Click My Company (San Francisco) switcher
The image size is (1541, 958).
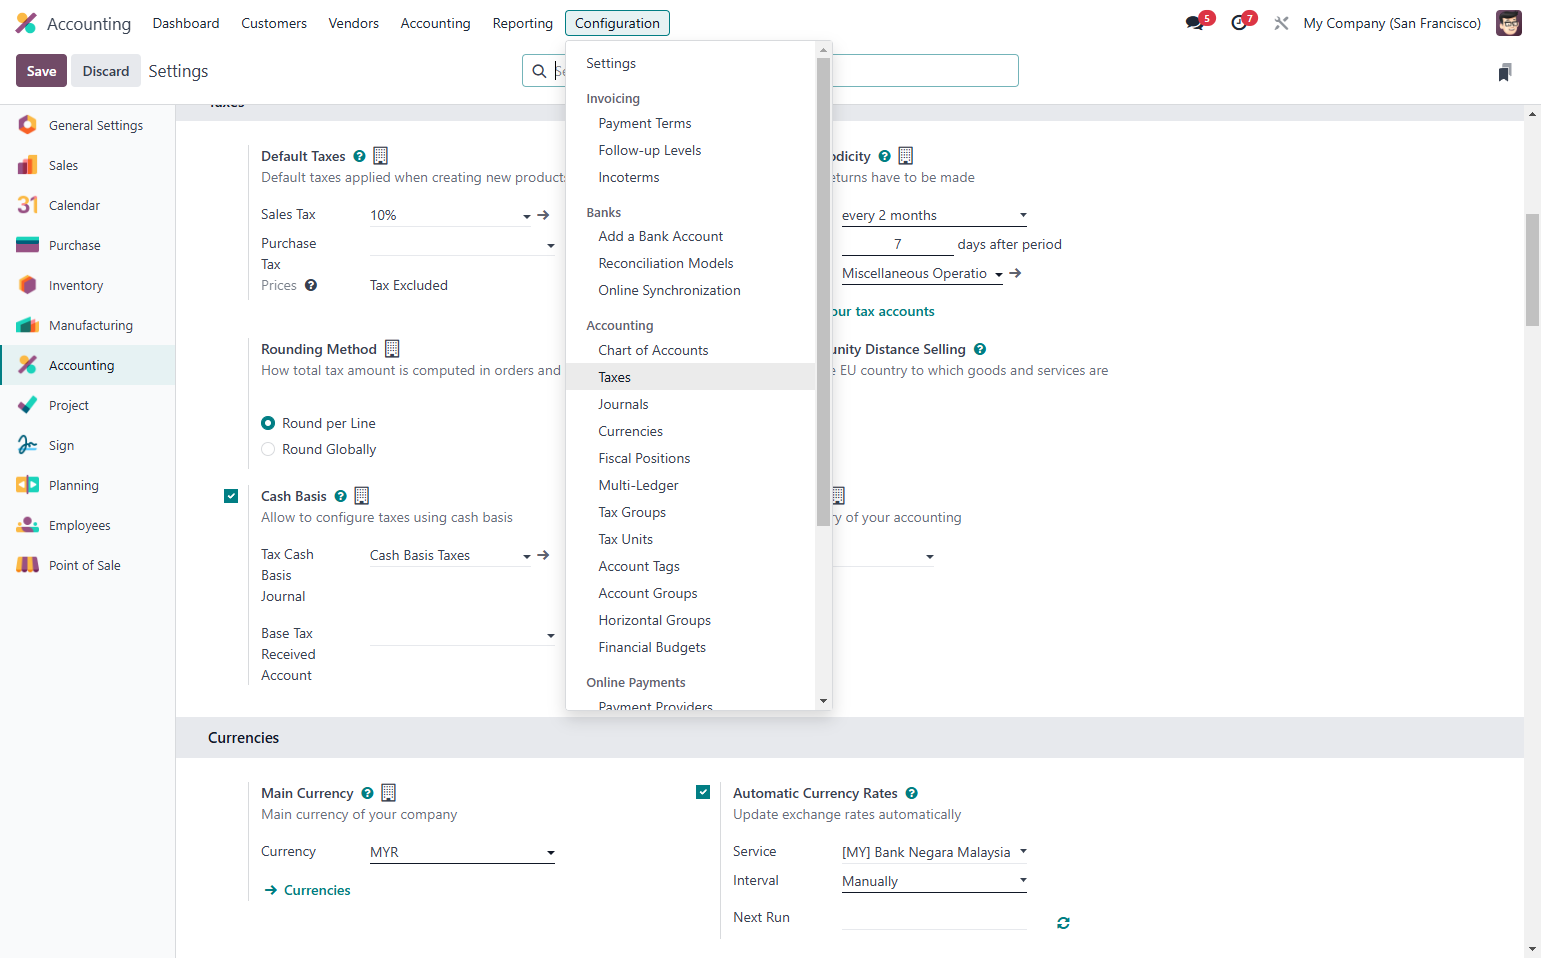[x=1392, y=23]
